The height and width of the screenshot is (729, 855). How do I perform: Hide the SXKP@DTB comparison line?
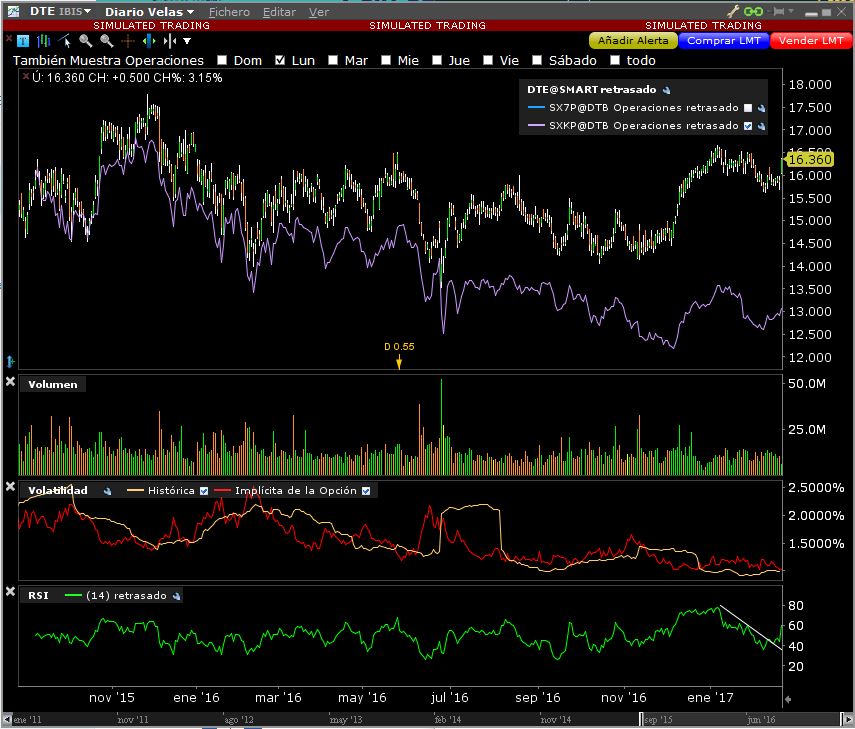click(748, 126)
